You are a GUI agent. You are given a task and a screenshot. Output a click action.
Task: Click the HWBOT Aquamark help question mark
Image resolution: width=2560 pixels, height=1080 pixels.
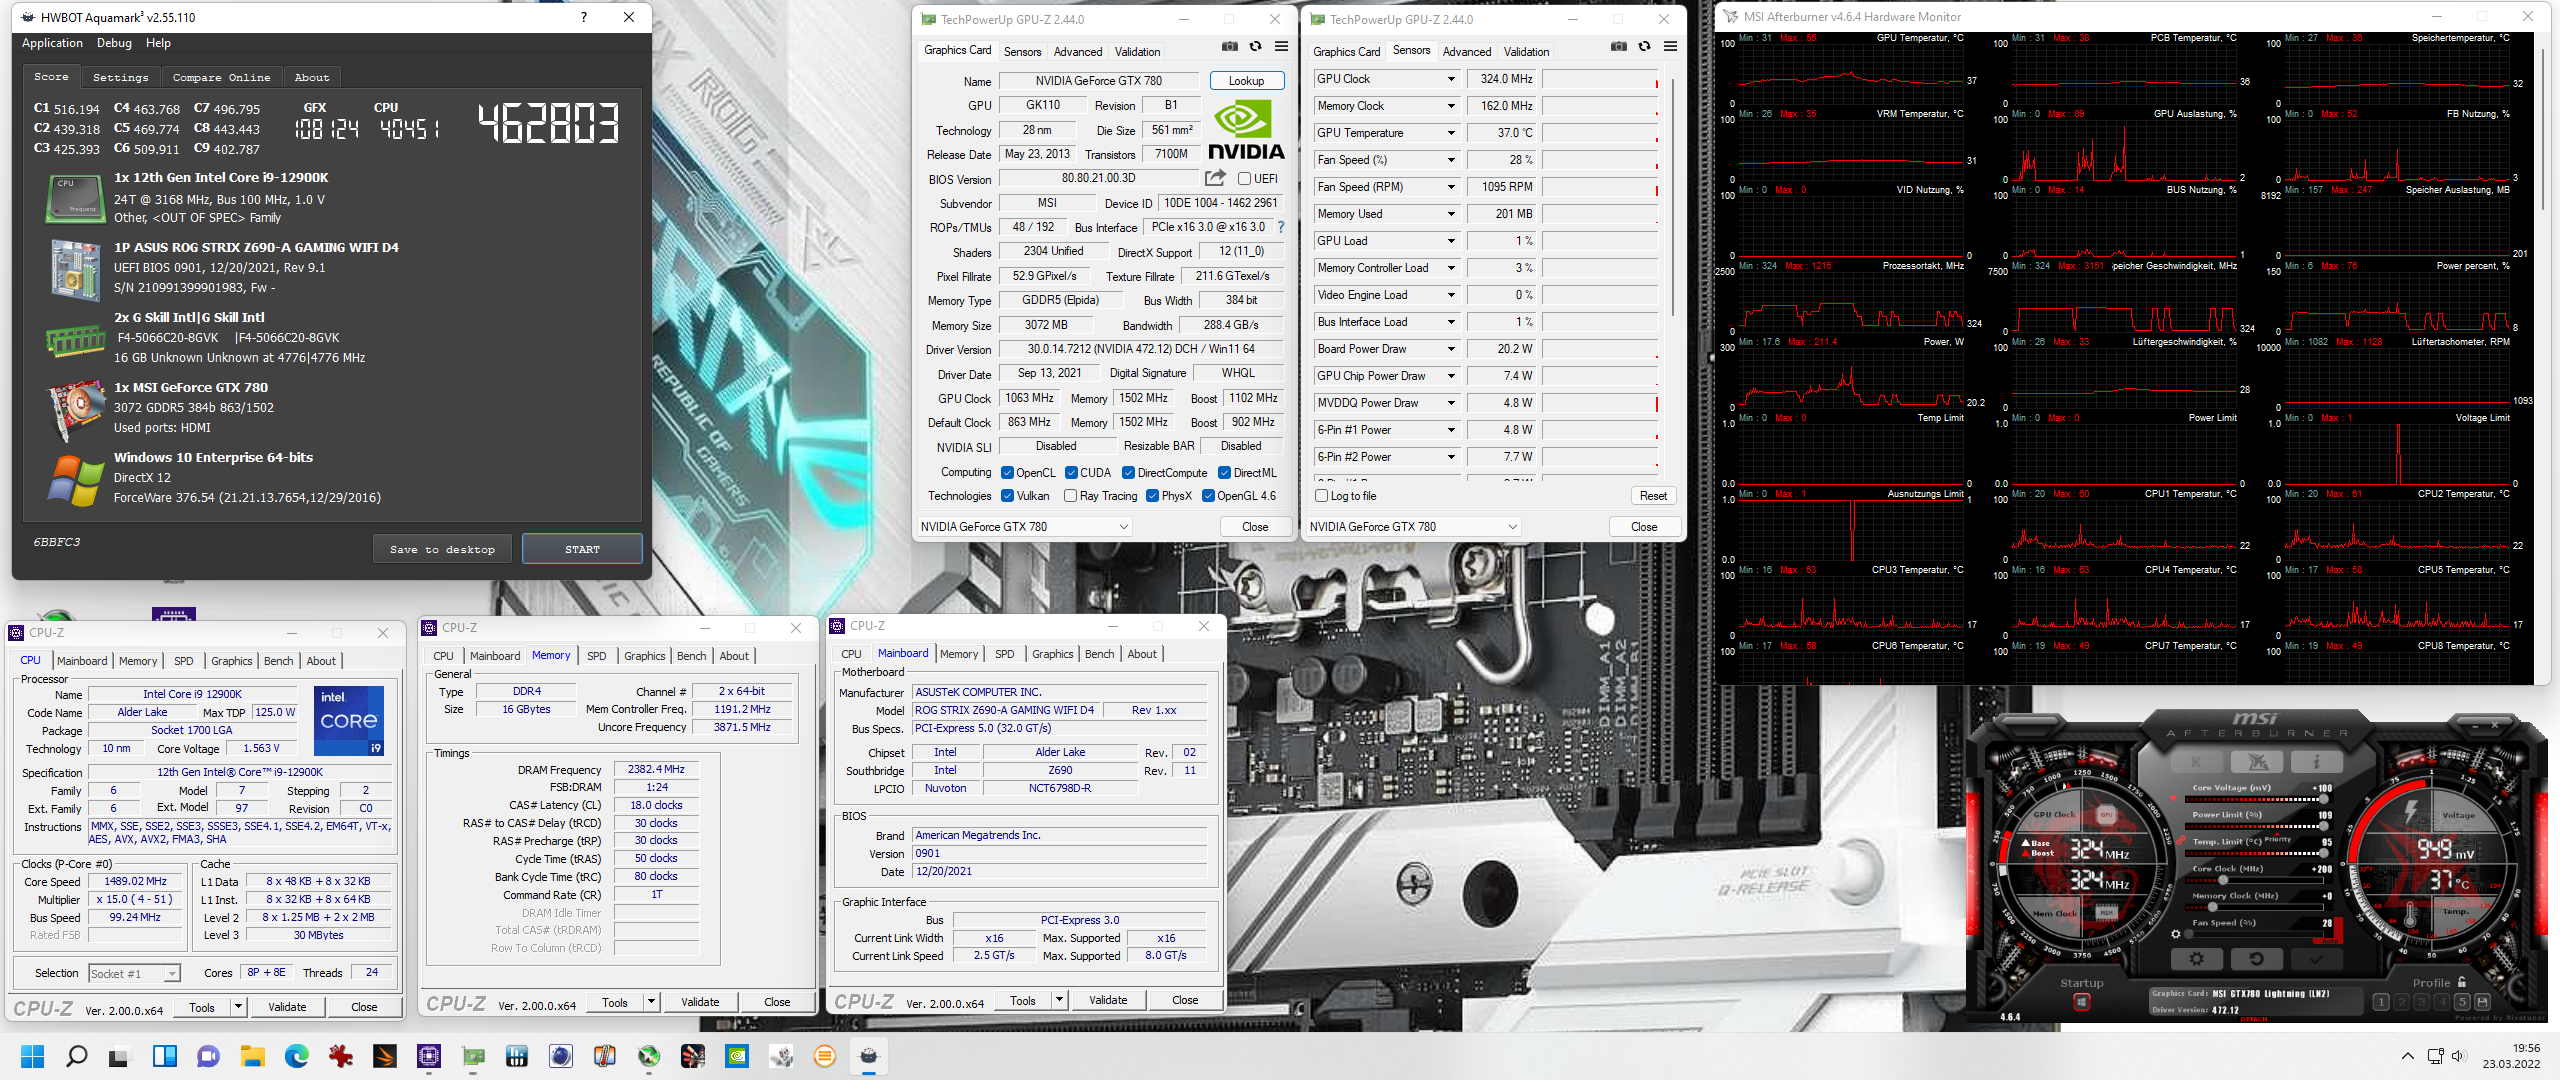584,17
